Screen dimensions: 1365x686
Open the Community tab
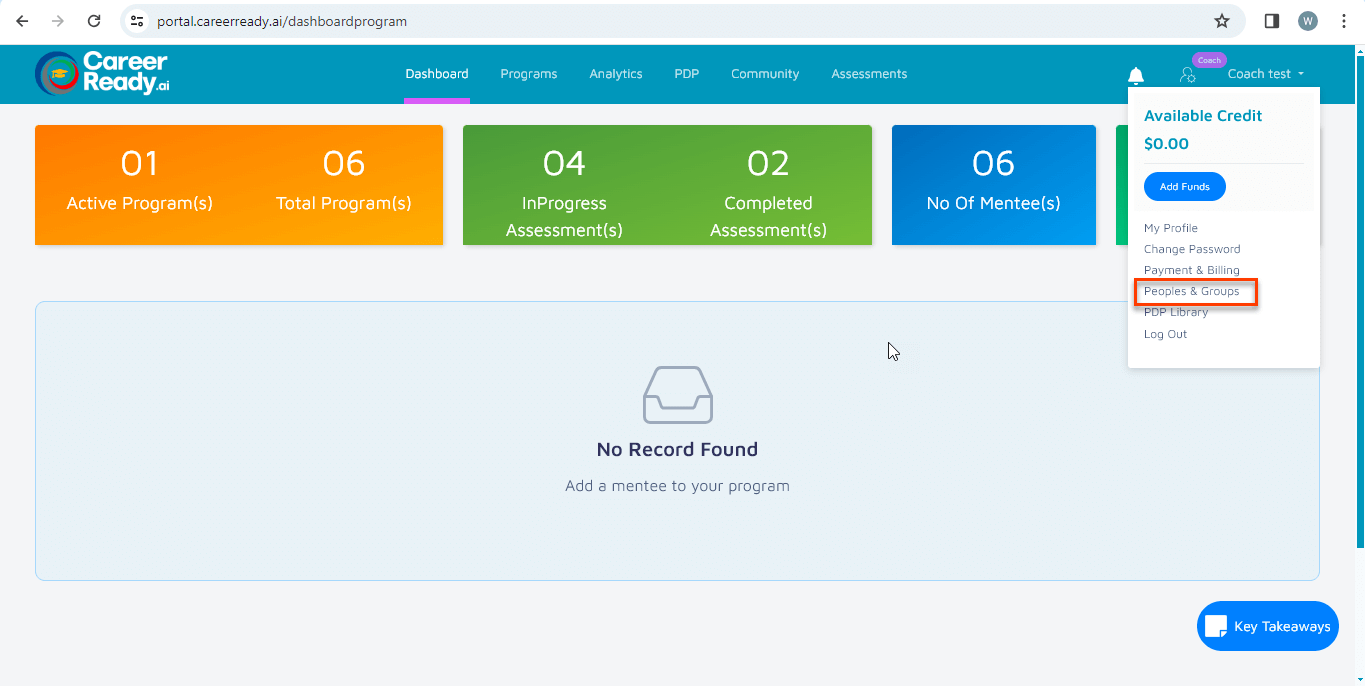click(764, 74)
